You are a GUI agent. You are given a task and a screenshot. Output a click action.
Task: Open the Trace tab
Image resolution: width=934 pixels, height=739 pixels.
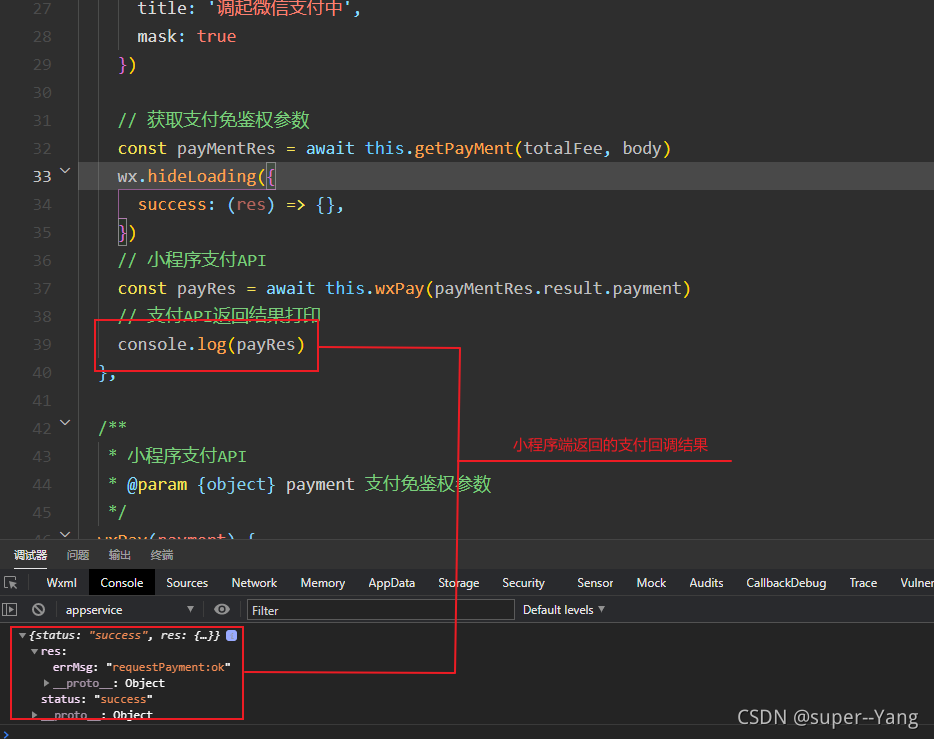pyautogui.click(x=863, y=583)
